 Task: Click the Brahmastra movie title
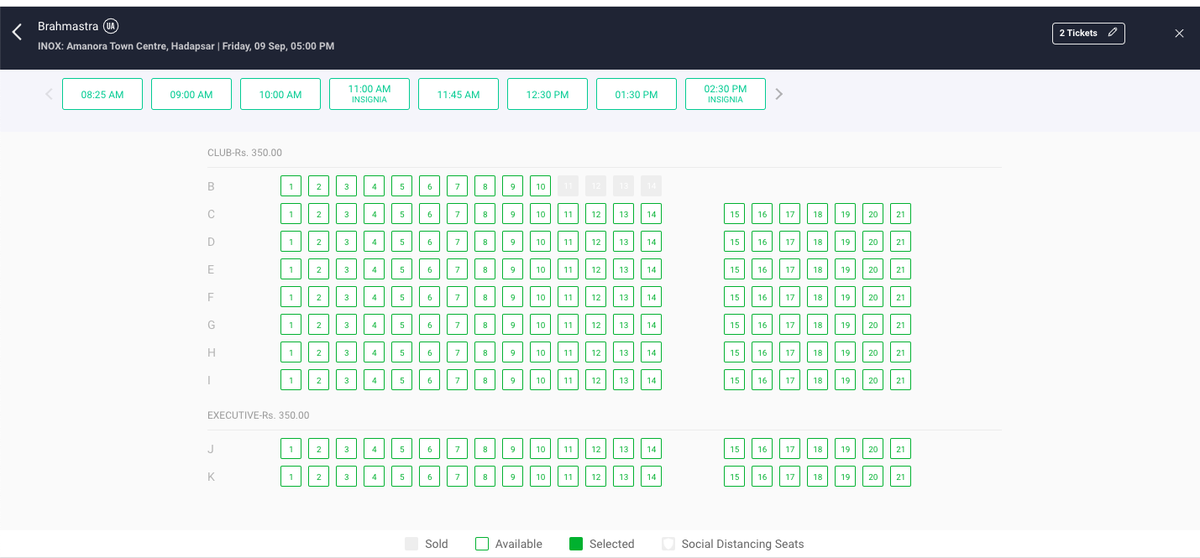coord(68,25)
